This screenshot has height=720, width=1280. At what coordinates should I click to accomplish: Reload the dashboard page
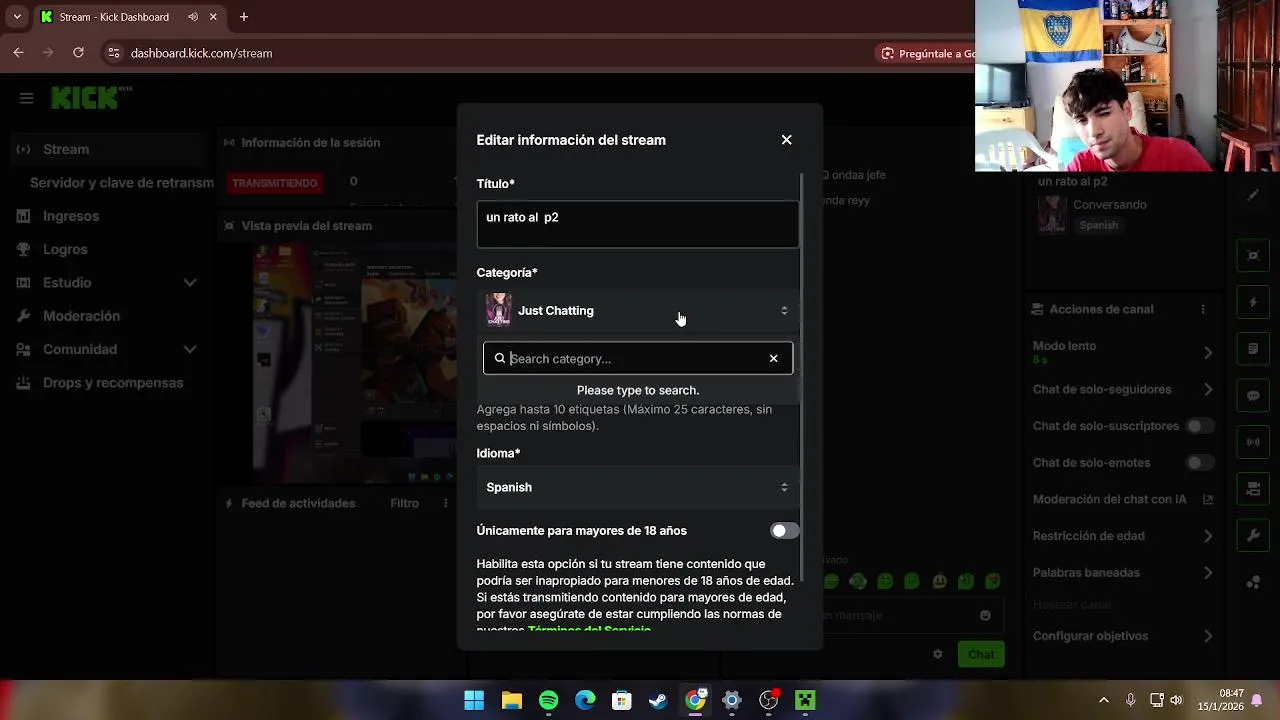(x=79, y=53)
